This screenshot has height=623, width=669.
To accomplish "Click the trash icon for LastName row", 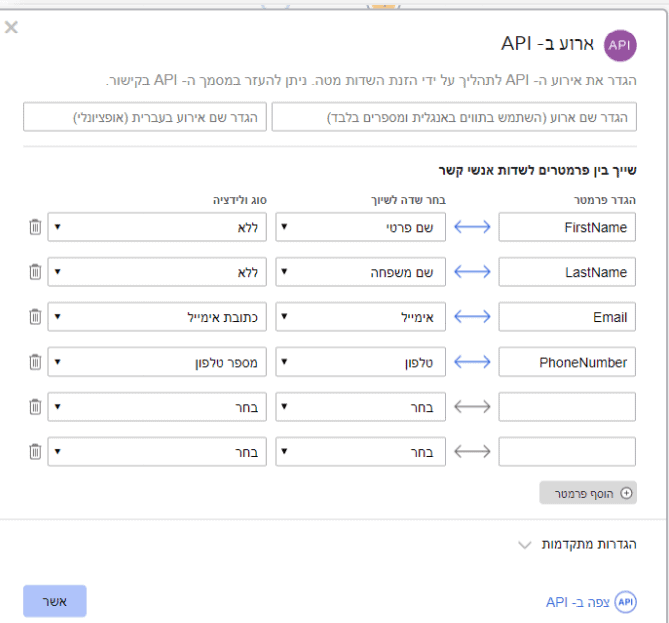I will (x=35, y=272).
